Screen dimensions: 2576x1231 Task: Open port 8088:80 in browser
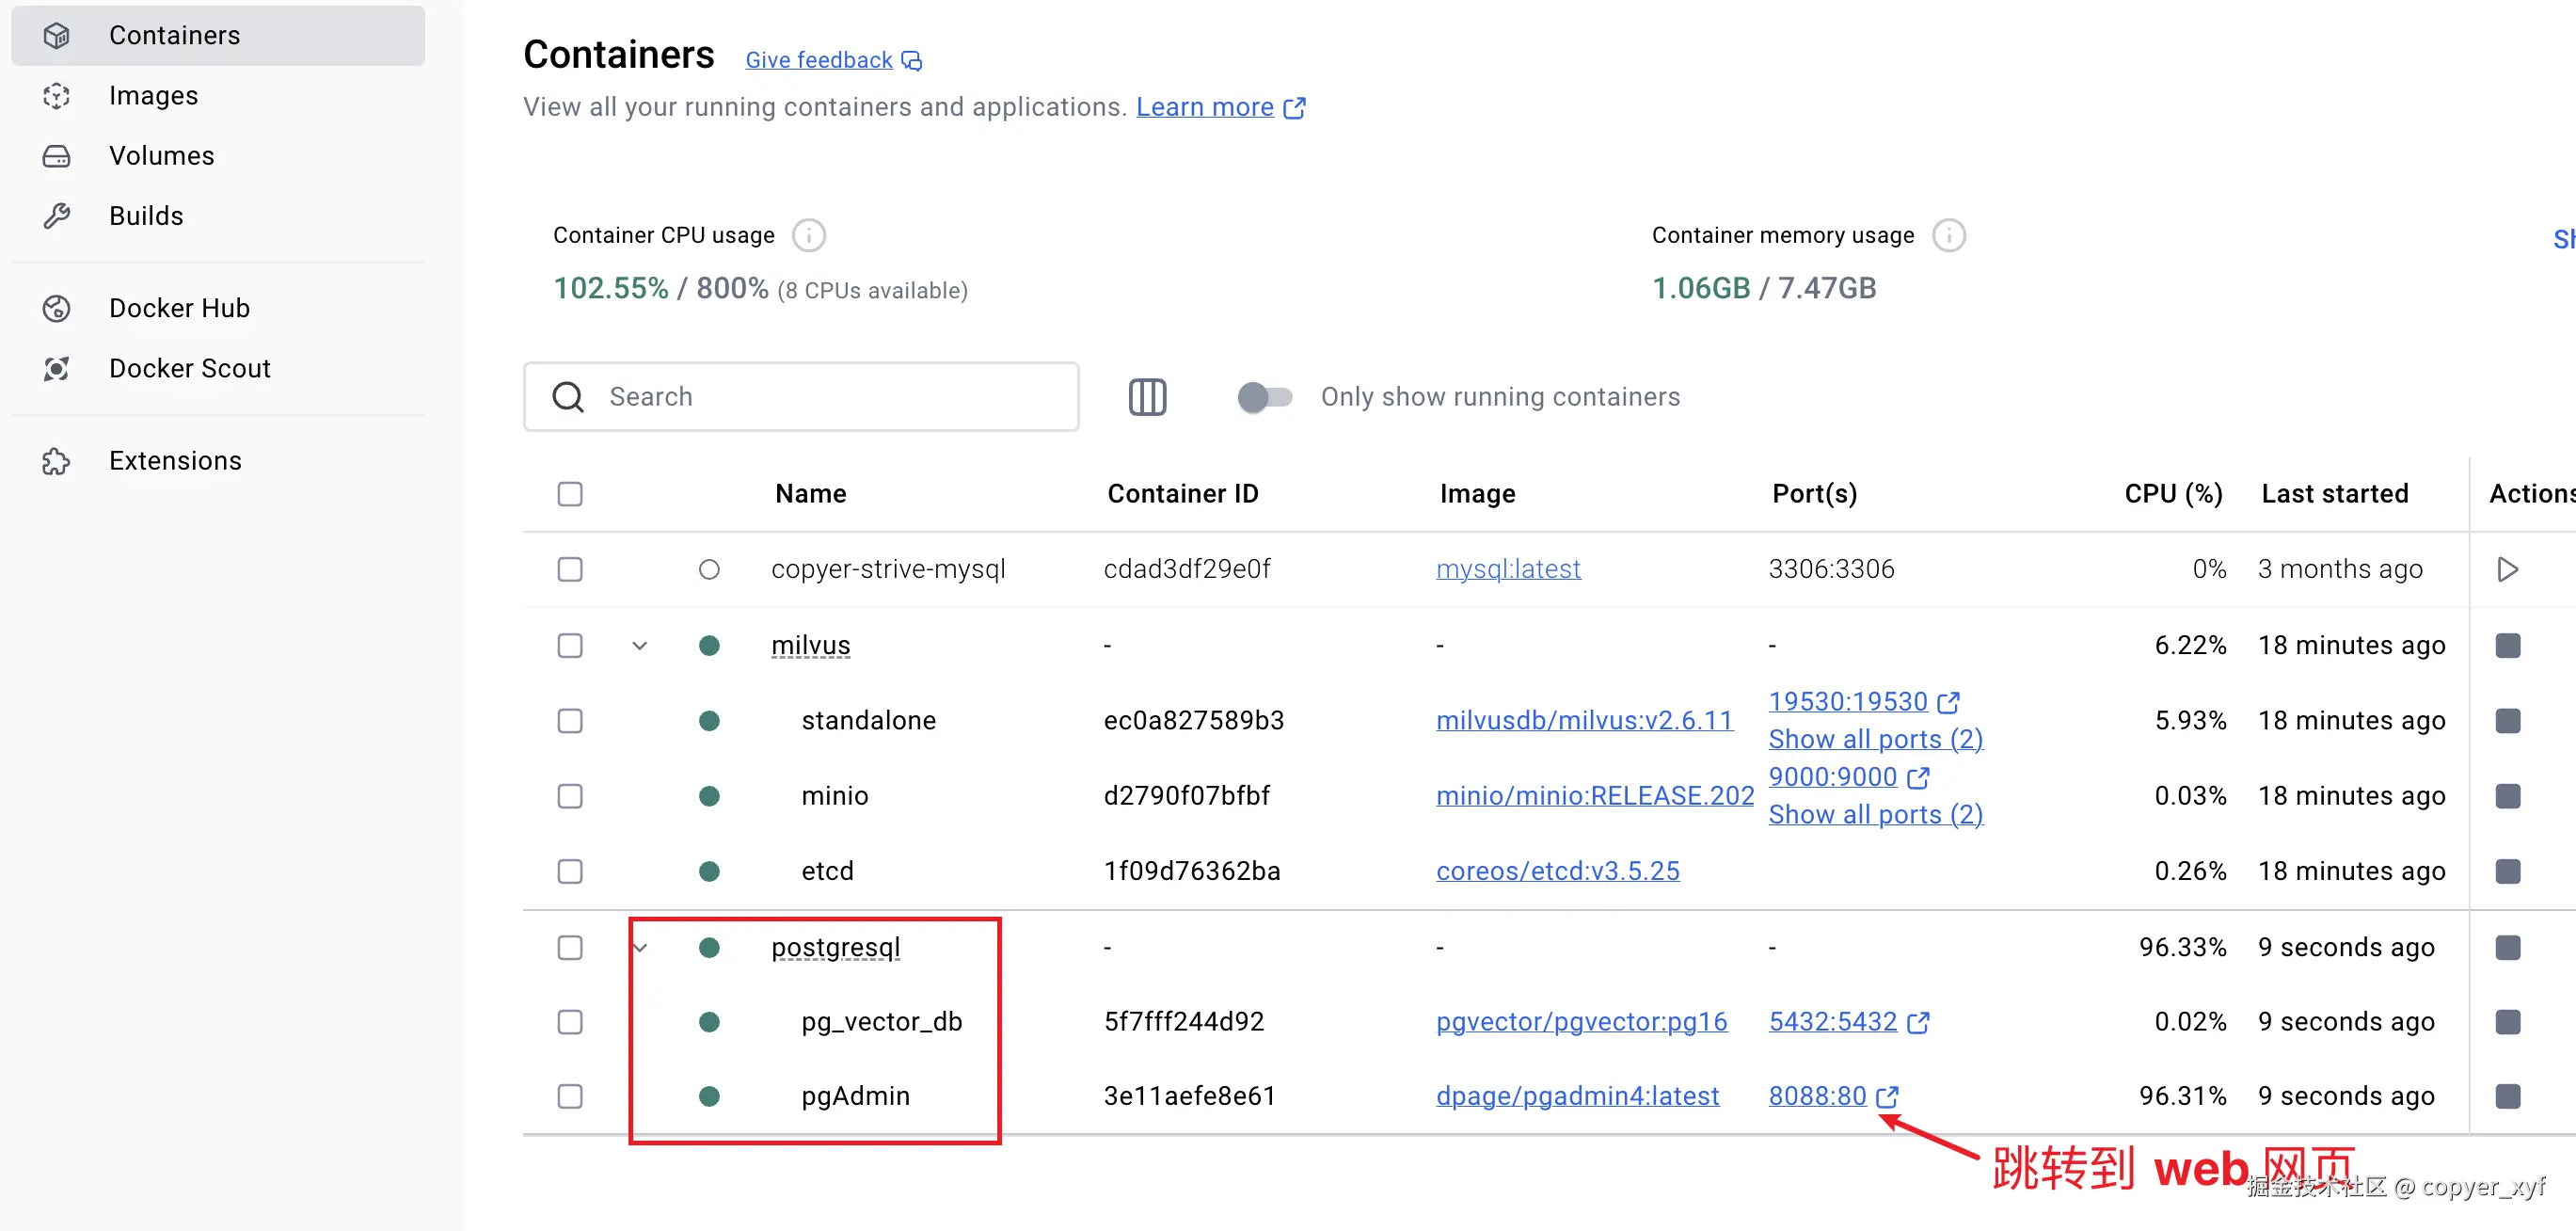click(1834, 1096)
